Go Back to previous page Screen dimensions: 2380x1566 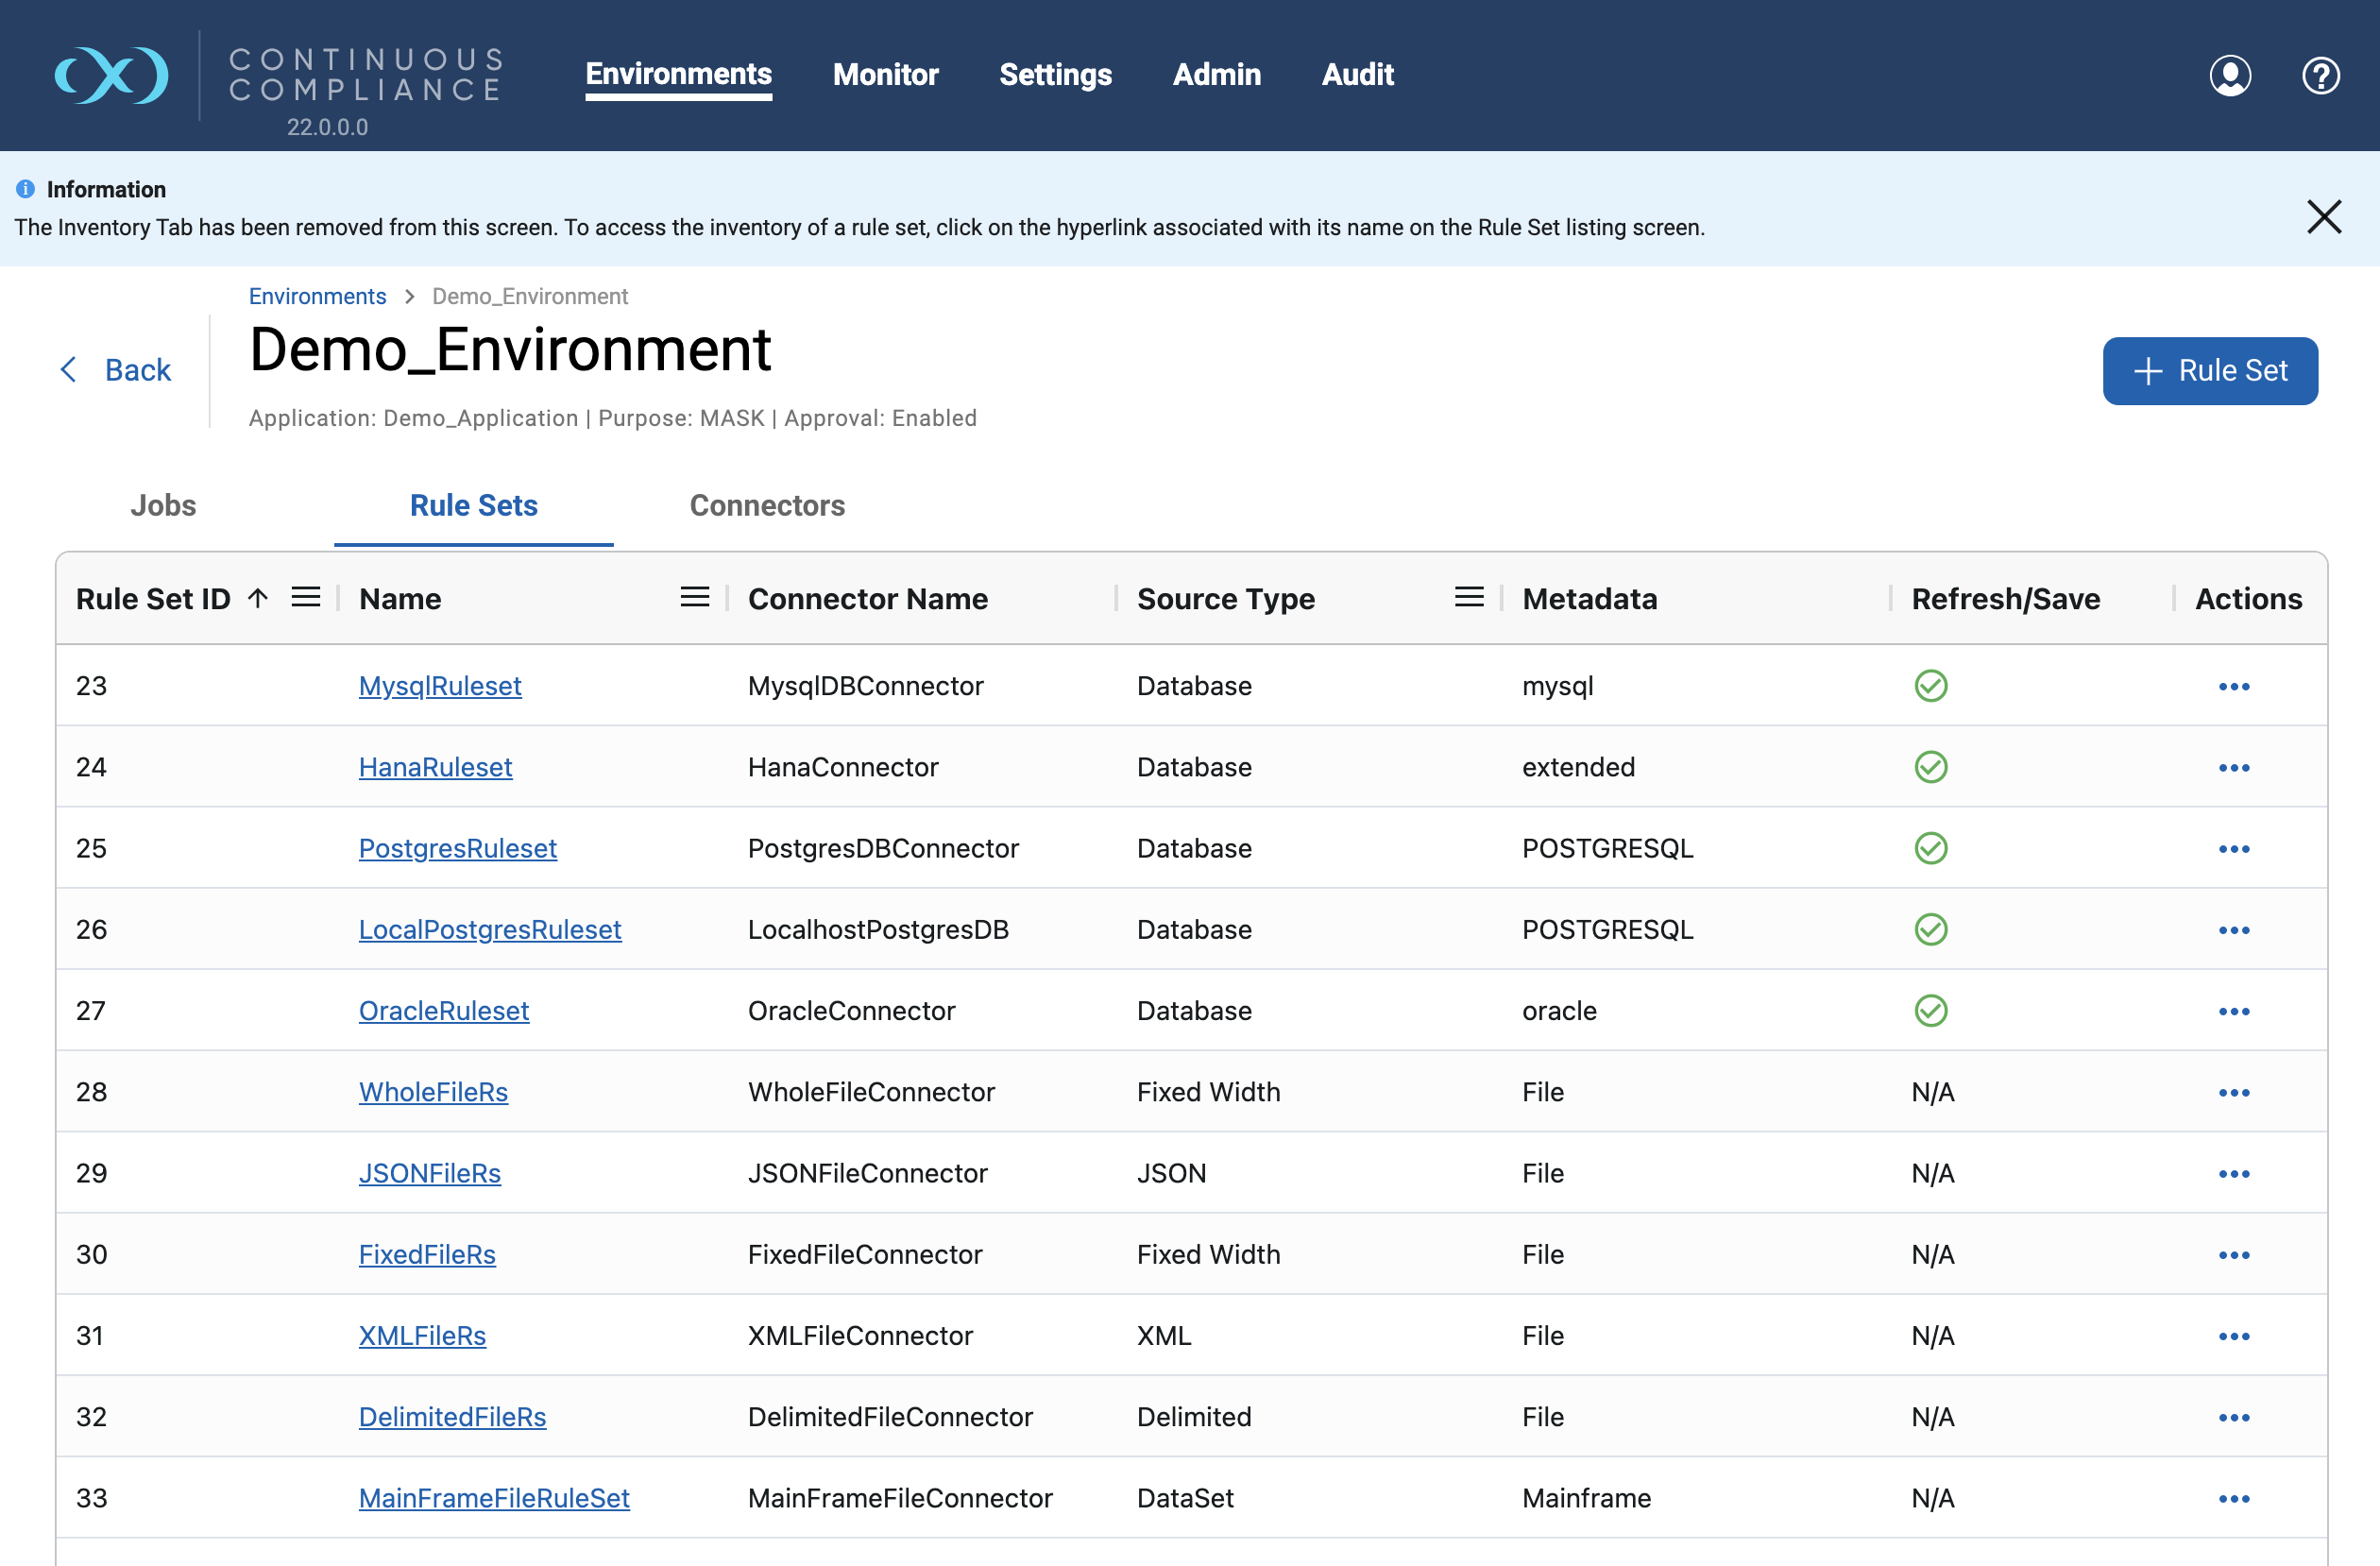click(116, 370)
